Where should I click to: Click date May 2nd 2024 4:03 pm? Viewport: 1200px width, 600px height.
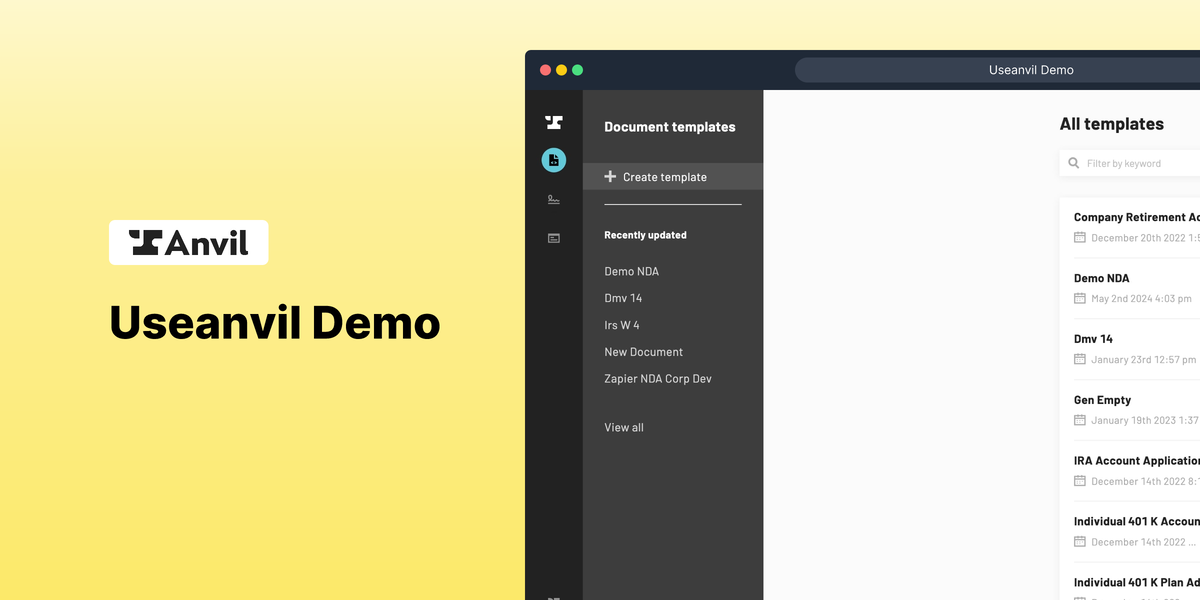pos(1141,299)
